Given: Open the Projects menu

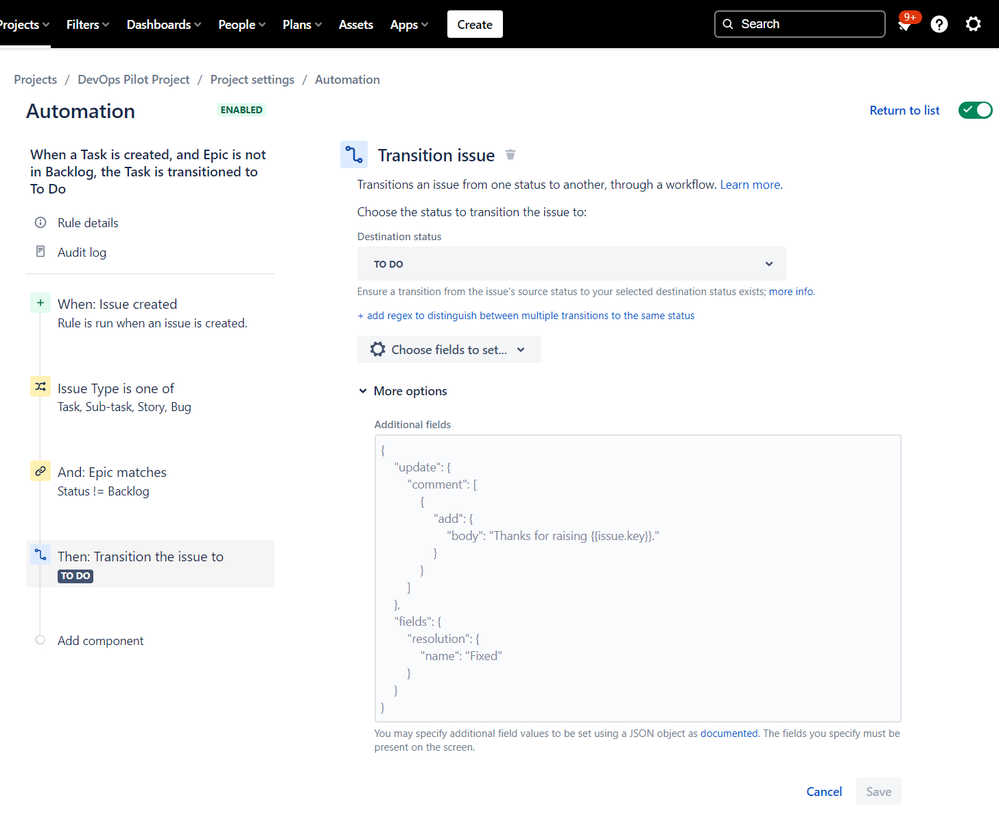Looking at the screenshot, I should click(x=24, y=24).
